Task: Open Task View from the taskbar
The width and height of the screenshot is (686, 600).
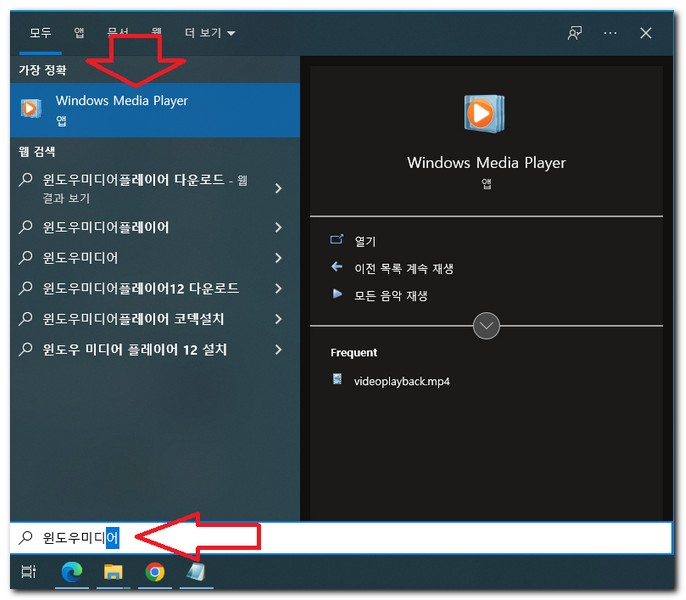Action: pos(29,572)
